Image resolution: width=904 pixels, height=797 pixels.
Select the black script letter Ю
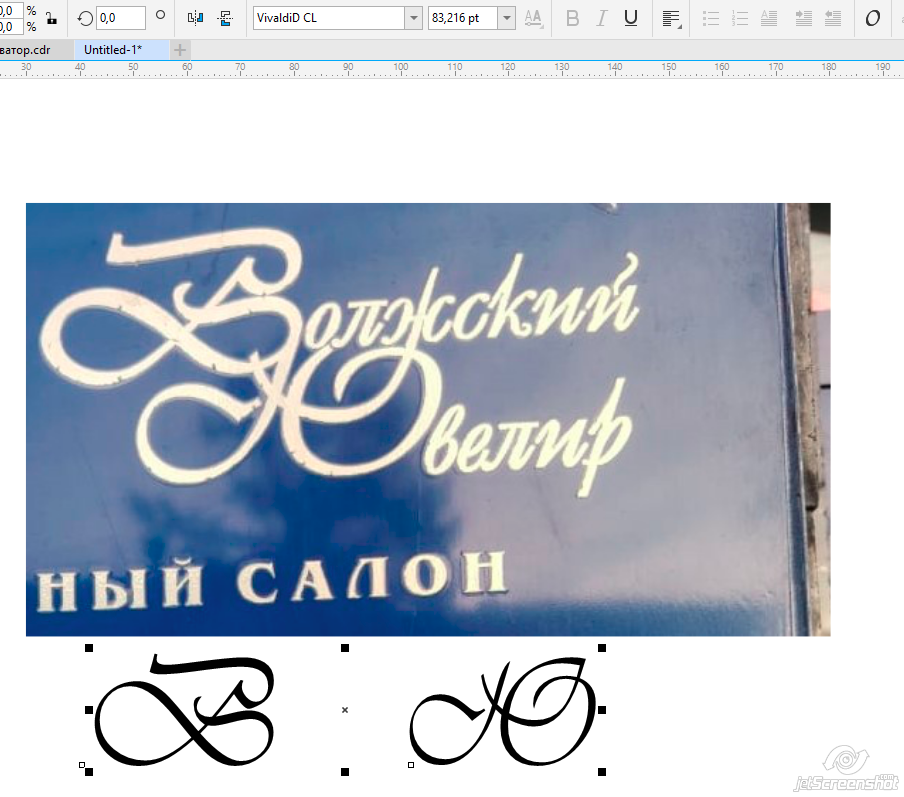(503, 712)
